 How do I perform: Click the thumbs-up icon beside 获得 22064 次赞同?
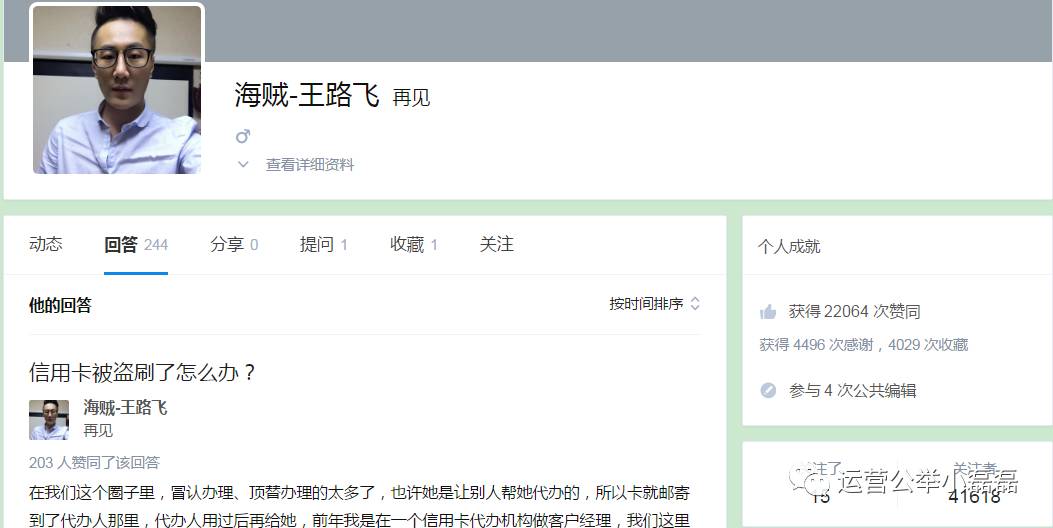pos(768,312)
